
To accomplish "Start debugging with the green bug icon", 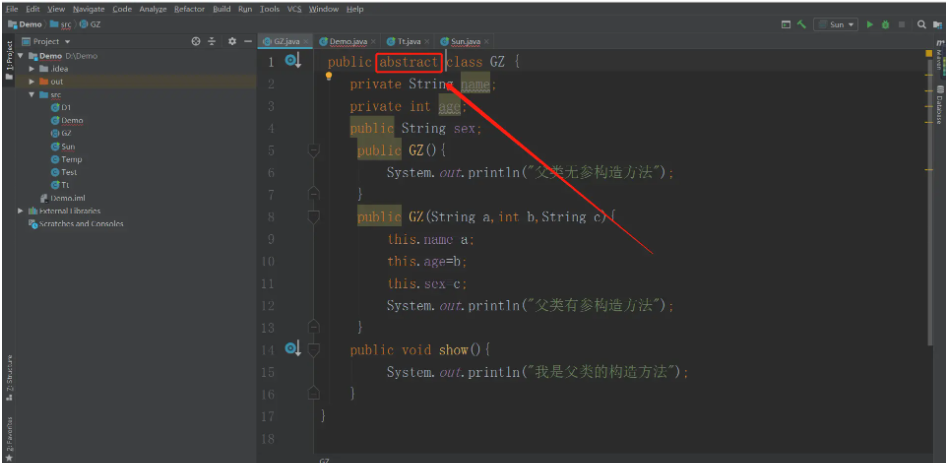I will point(886,25).
